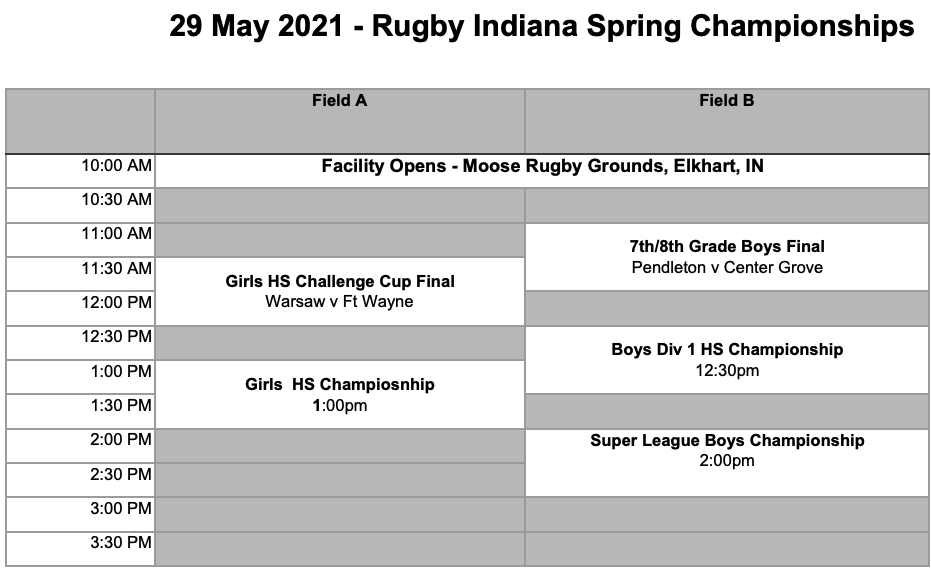Click the 11:00 AM time label
This screenshot has width=931, height=568.
tap(116, 234)
